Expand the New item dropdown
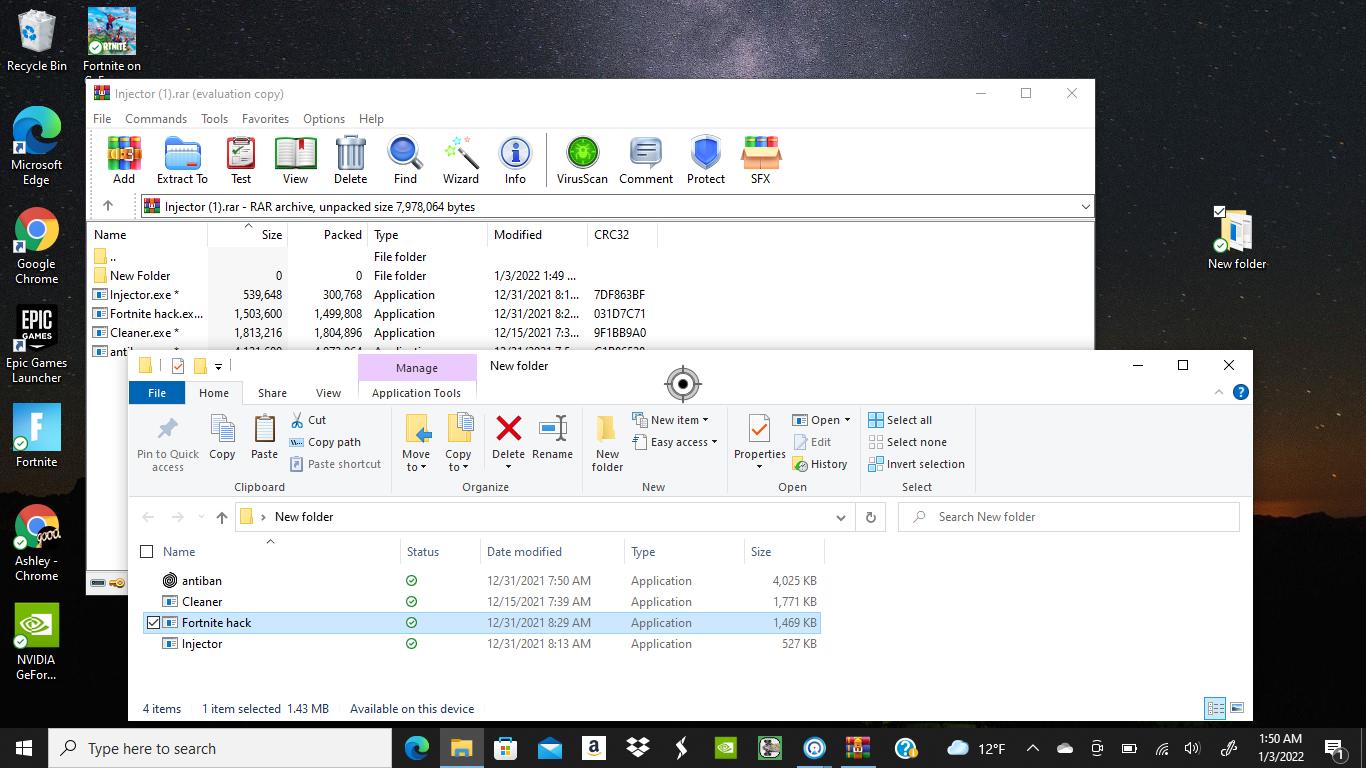1366x768 pixels. 679,420
